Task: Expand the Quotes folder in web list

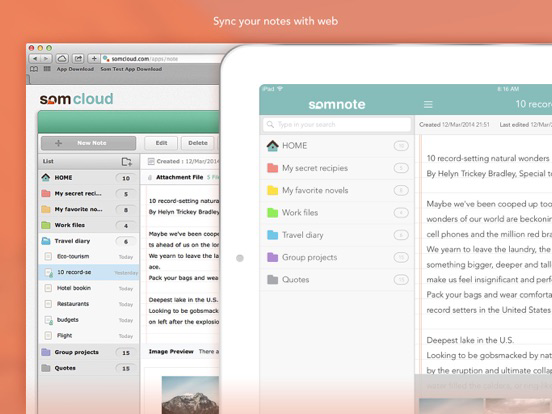Action: pos(46,368)
